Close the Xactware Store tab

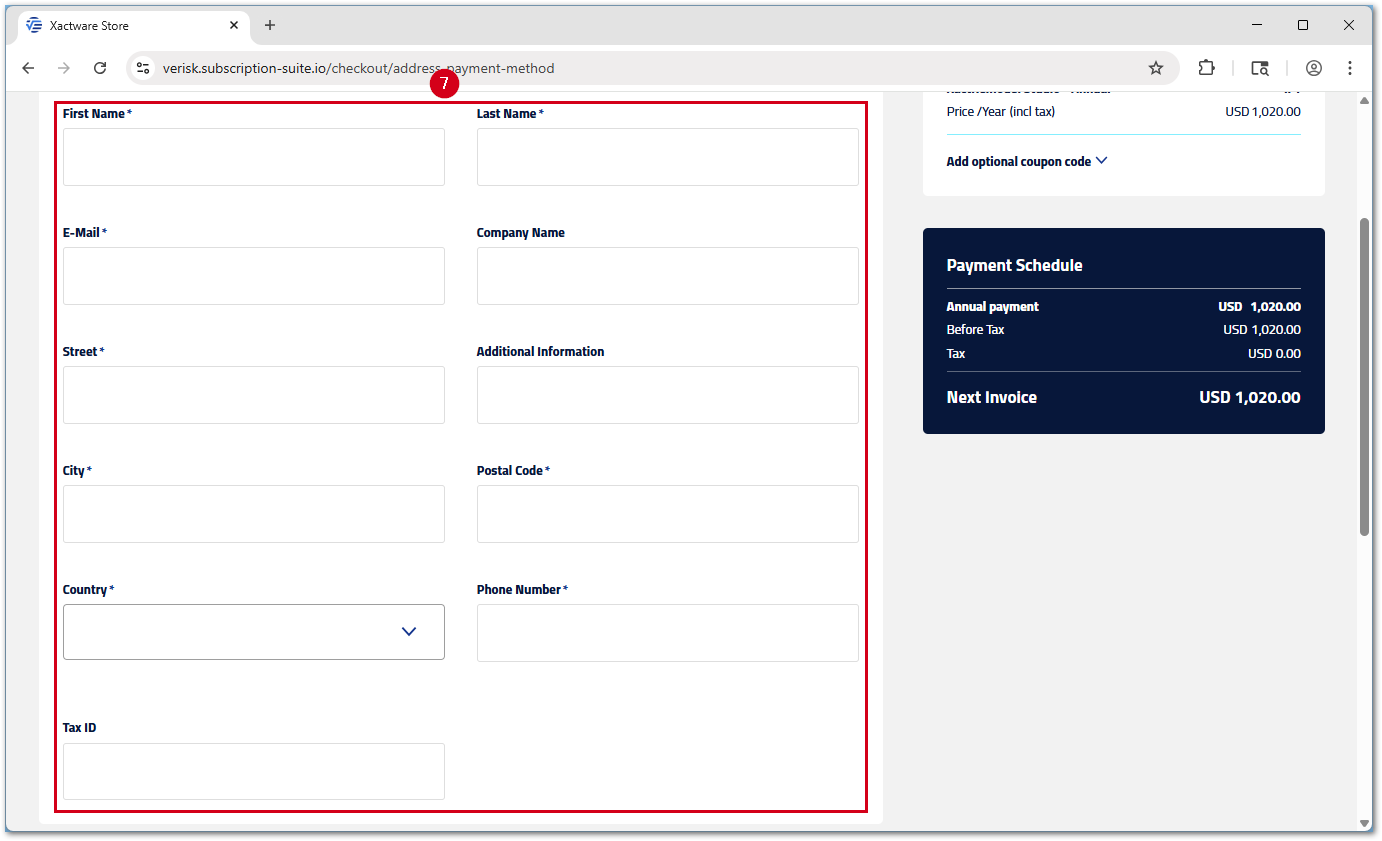[234, 25]
